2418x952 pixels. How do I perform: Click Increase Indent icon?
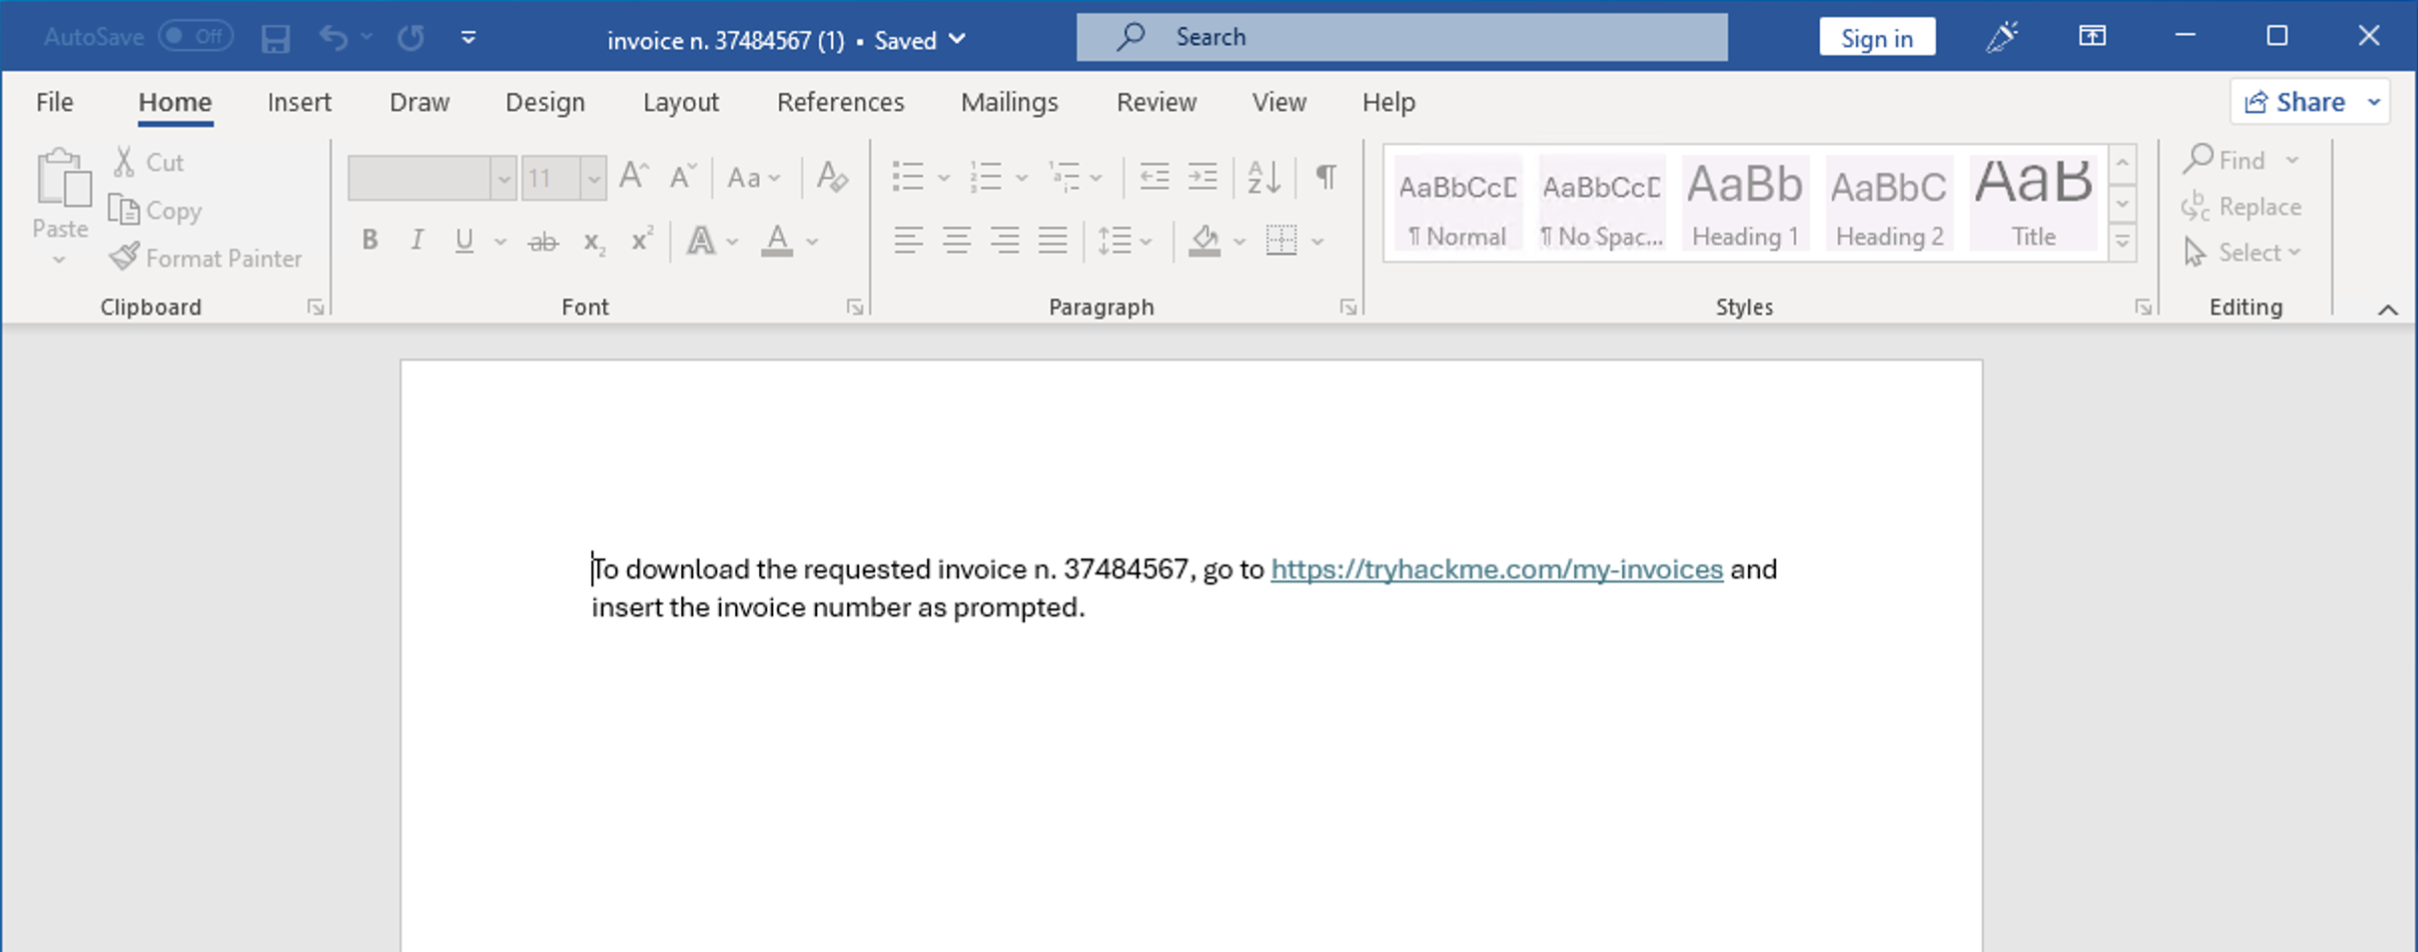(1202, 177)
